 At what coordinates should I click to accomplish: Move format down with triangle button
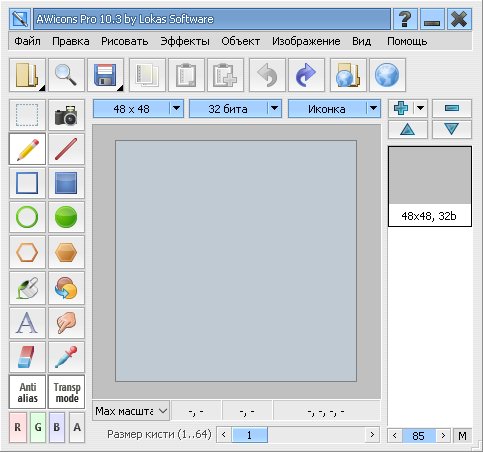[452, 129]
